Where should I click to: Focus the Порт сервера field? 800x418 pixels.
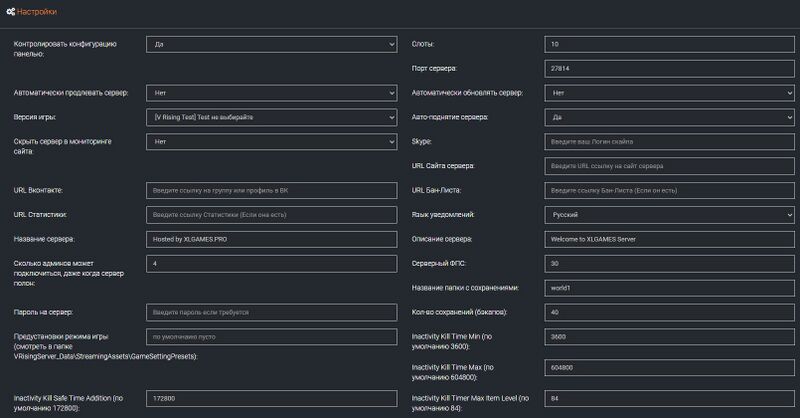click(670, 68)
